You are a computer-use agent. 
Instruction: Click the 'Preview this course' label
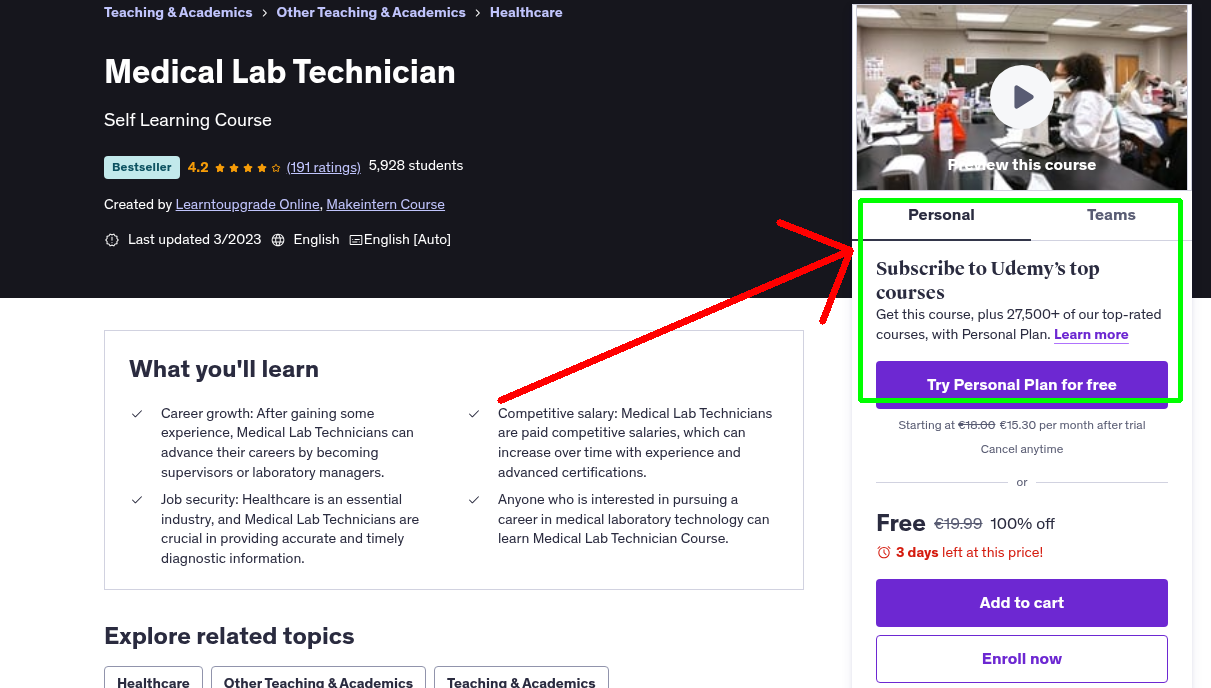pos(1022,165)
